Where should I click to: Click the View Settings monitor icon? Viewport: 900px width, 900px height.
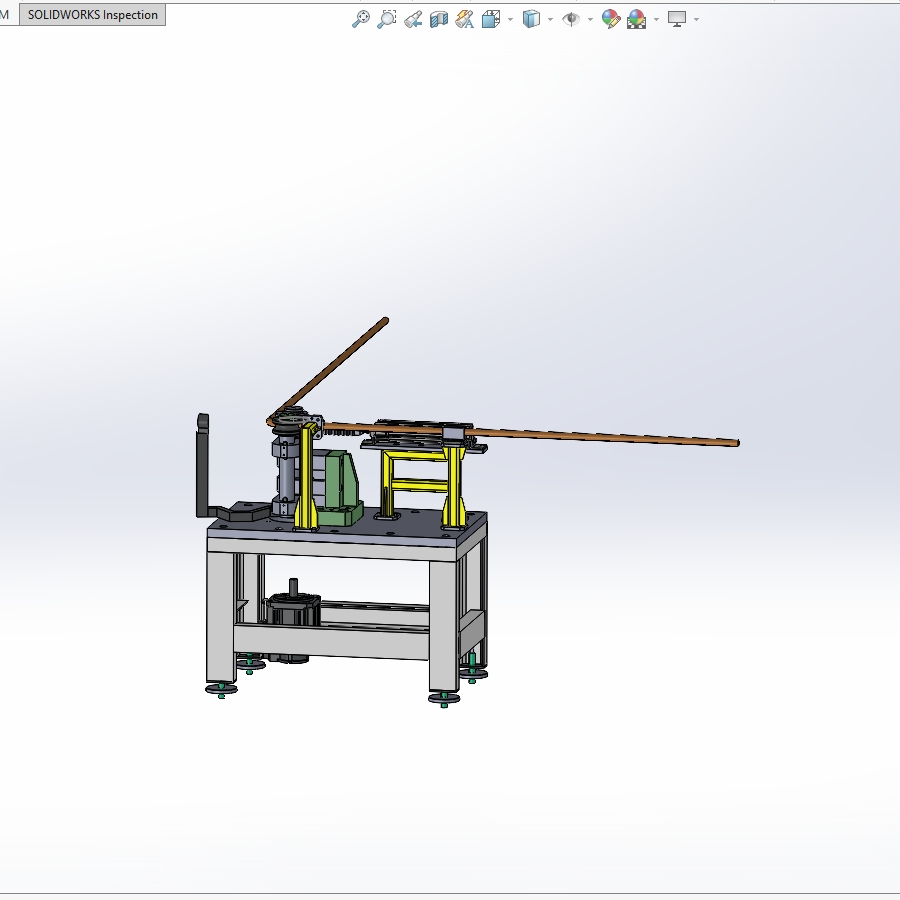point(677,19)
